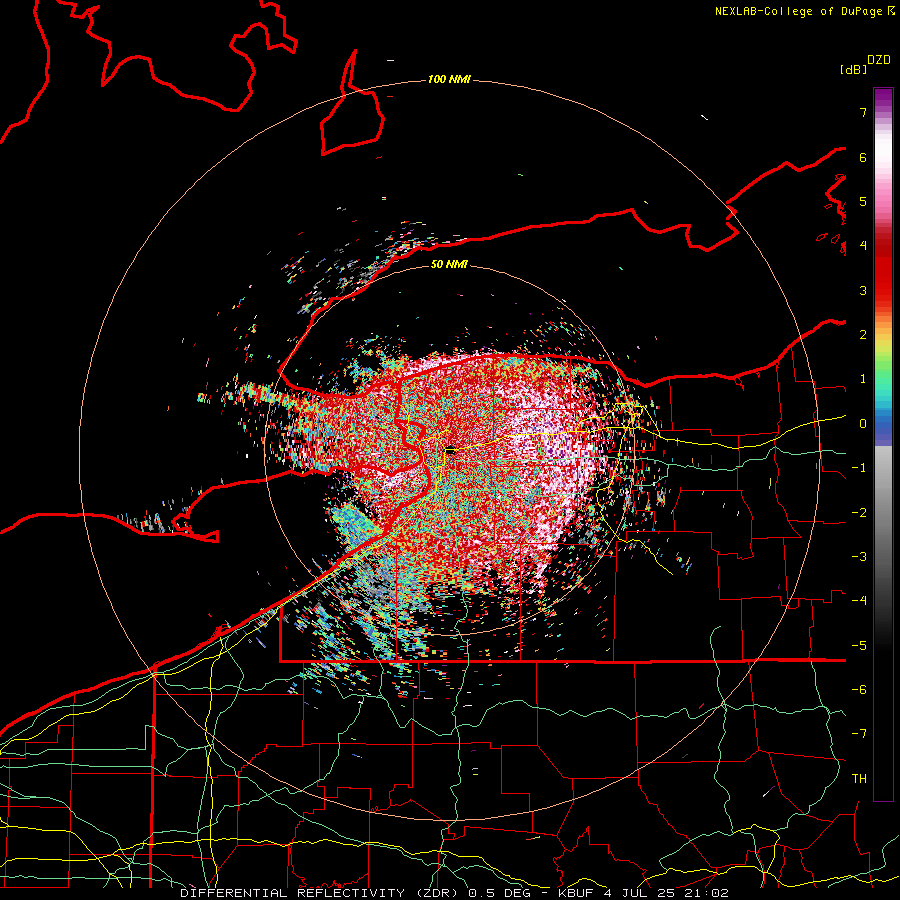900x900 pixels.
Task: Click the DZD legend title
Action: coord(879,60)
